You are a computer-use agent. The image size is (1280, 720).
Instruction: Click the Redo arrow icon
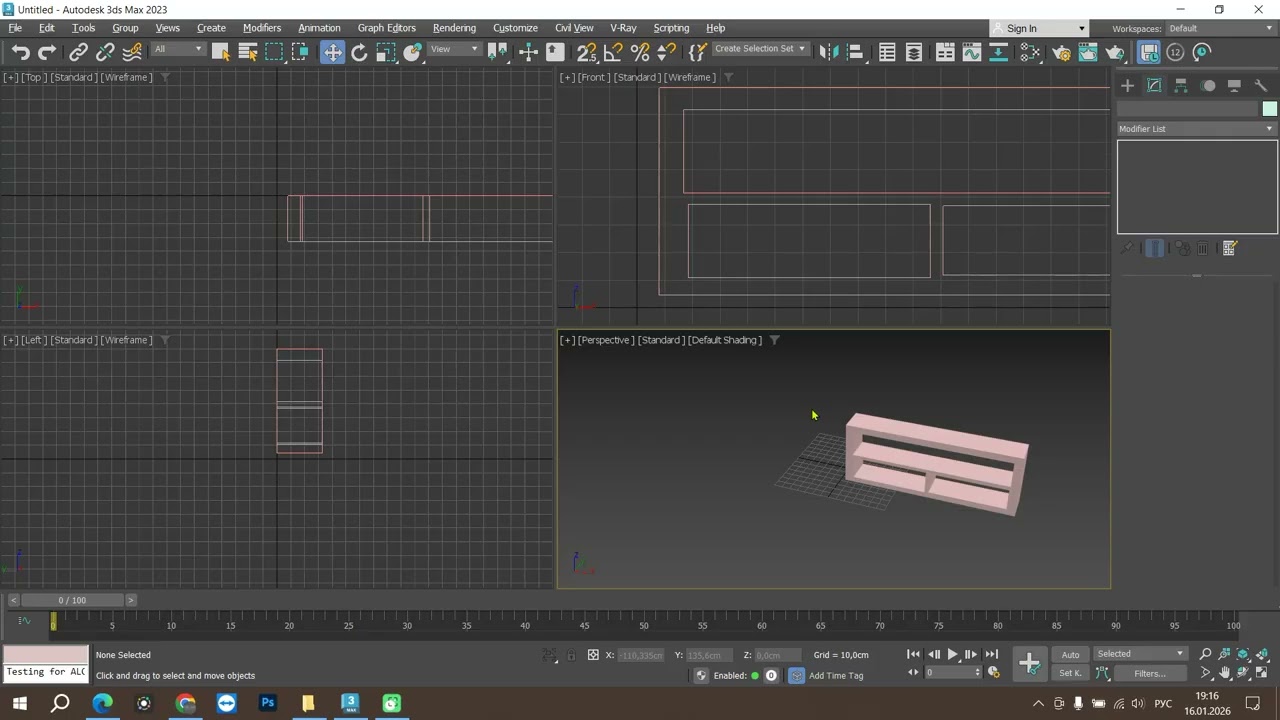(46, 52)
